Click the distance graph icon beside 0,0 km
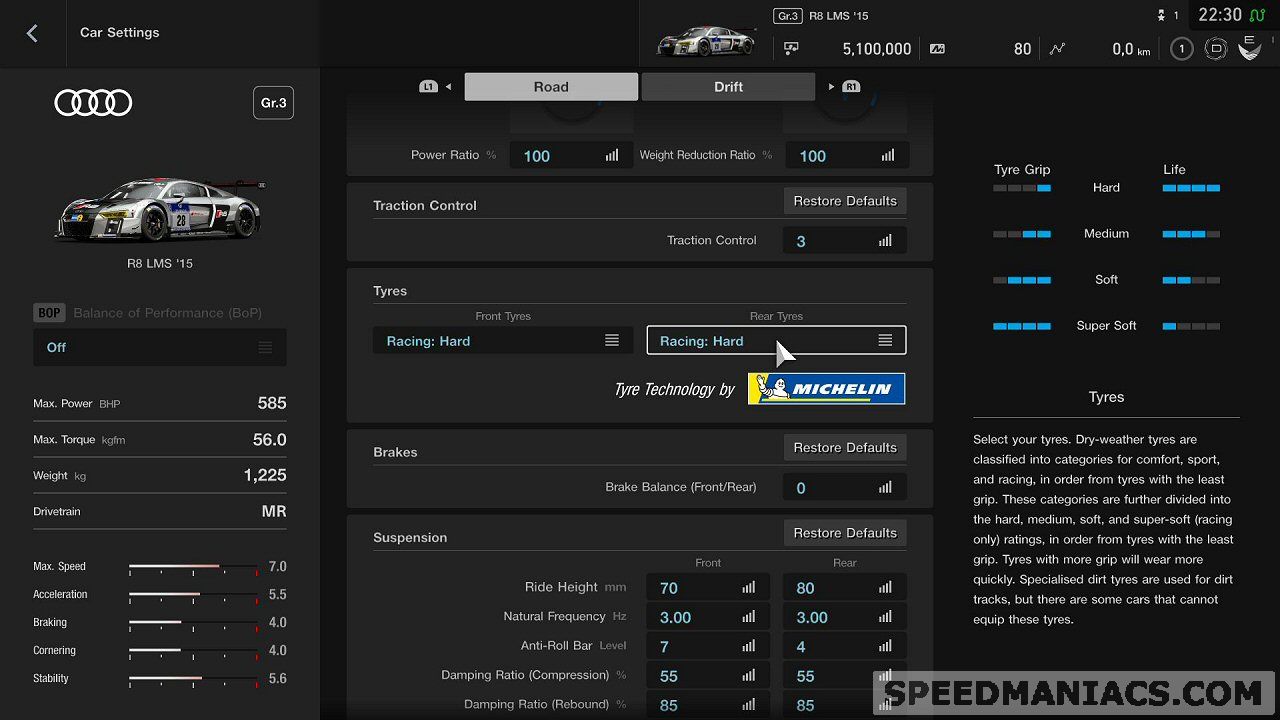 tap(1057, 48)
